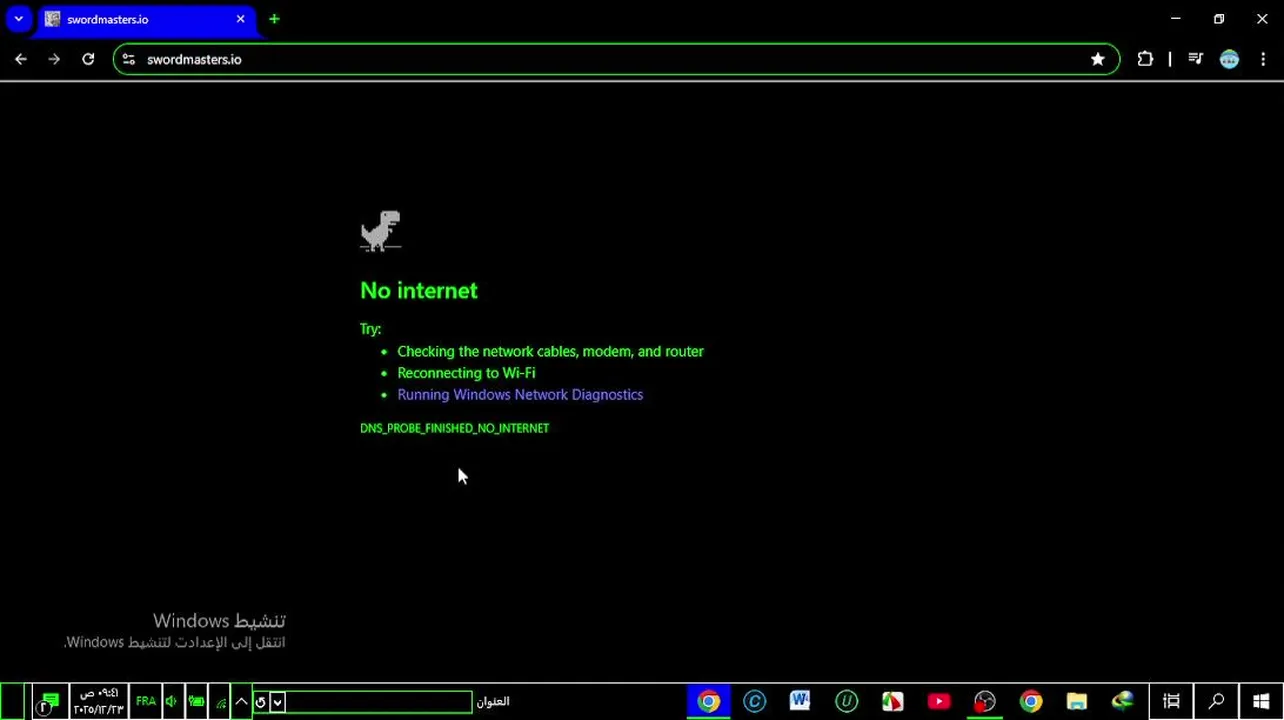Go back to the previous page

point(21,60)
